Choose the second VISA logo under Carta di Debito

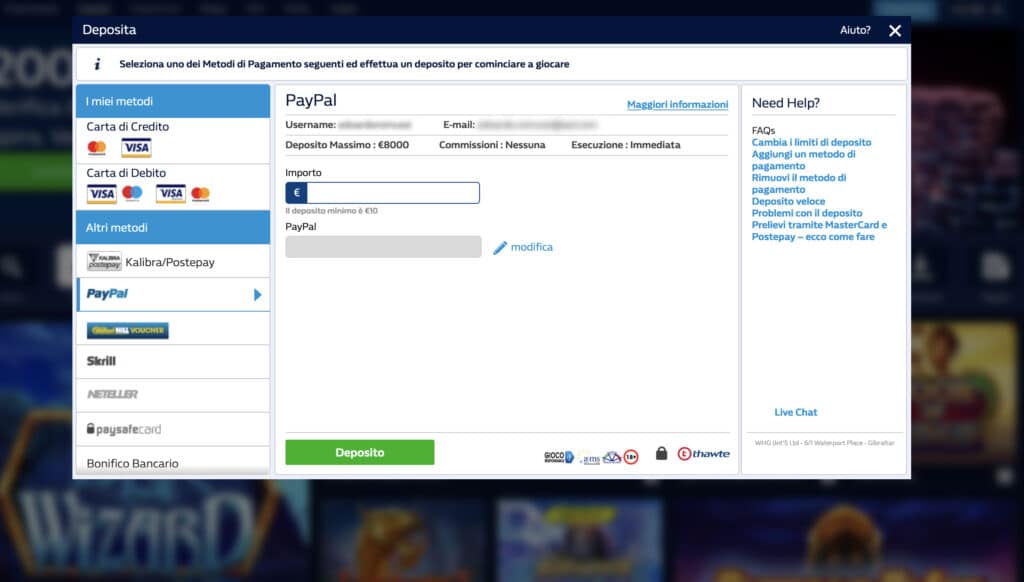click(x=170, y=194)
